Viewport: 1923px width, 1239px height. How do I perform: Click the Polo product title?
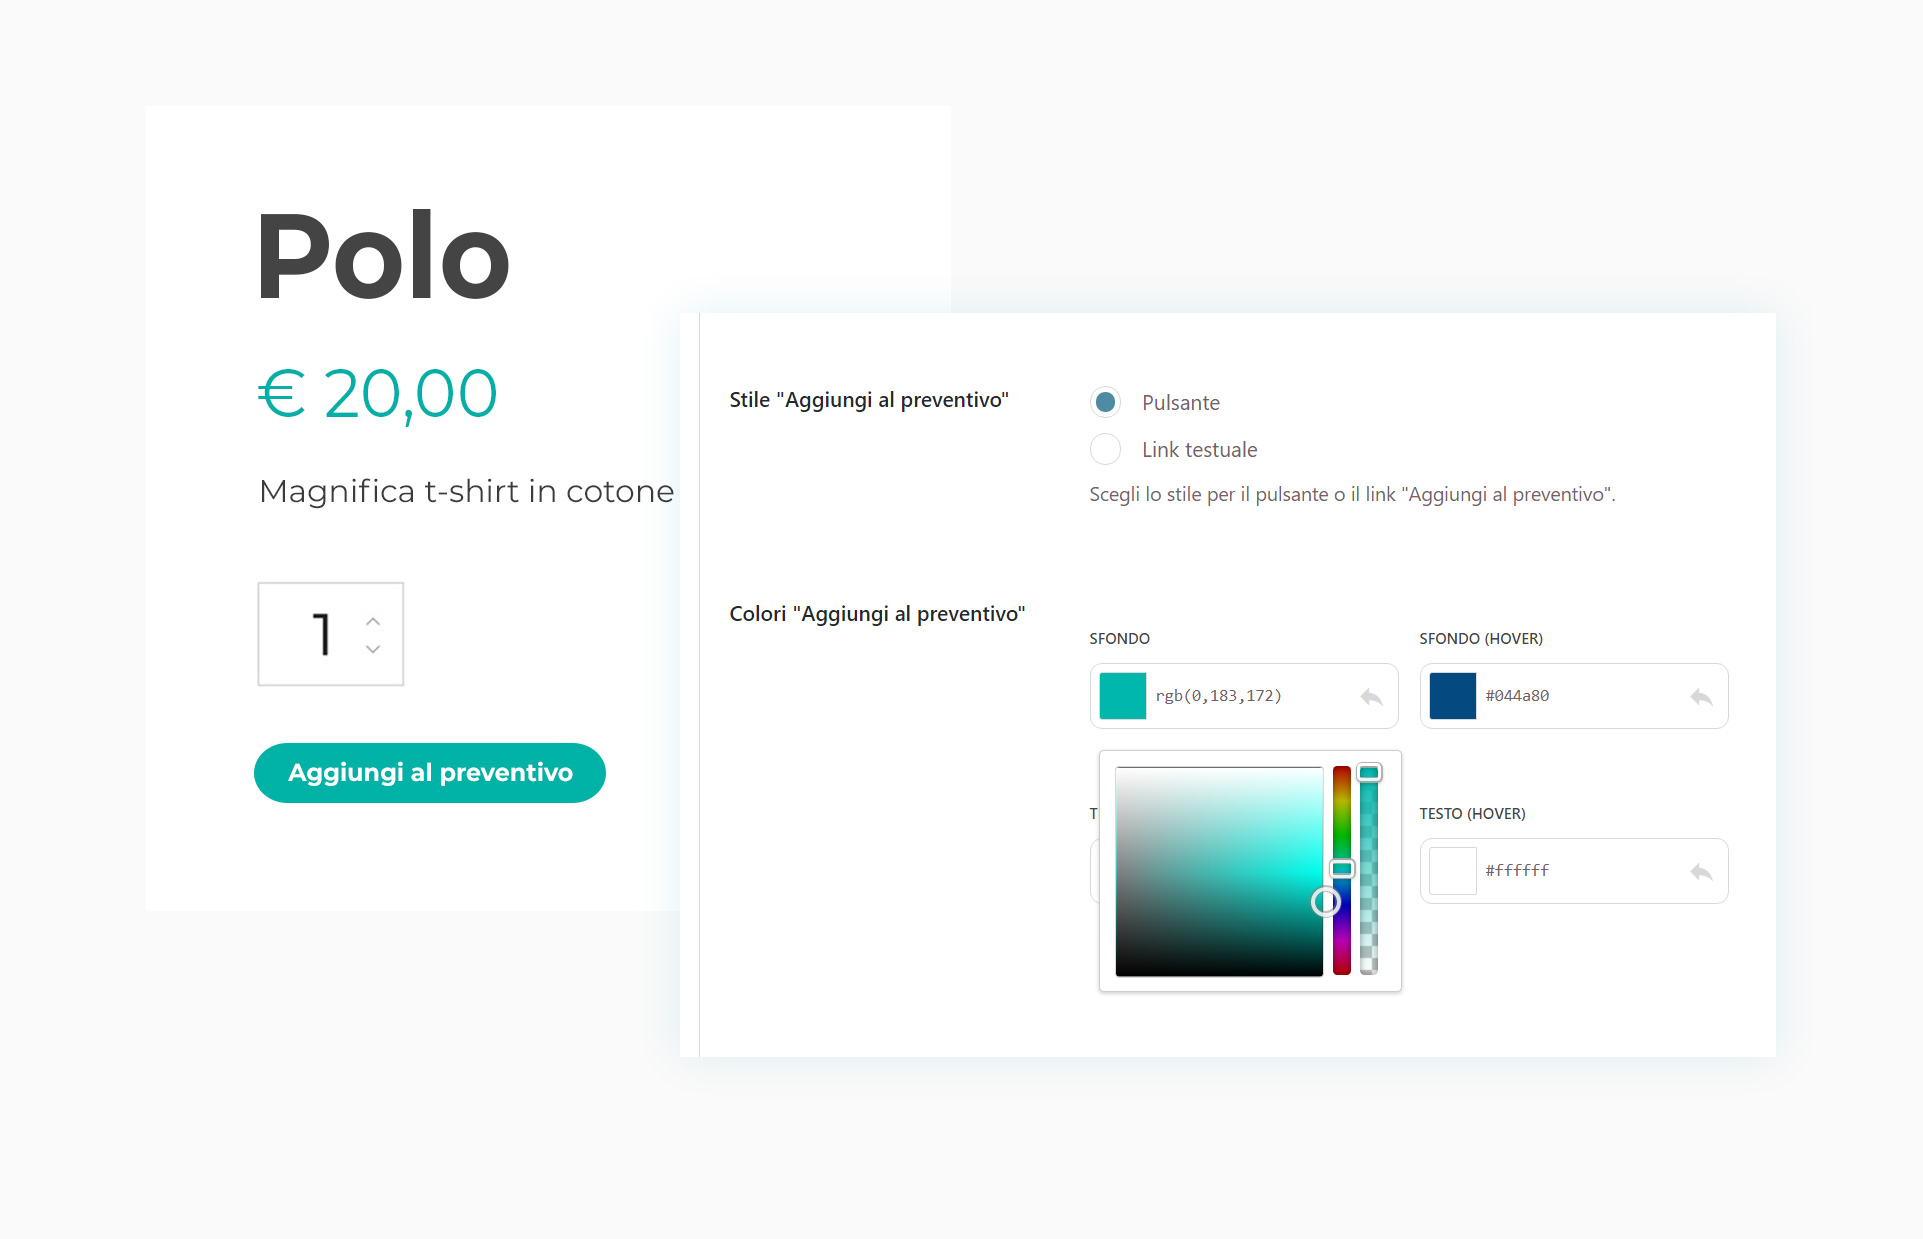coord(383,256)
